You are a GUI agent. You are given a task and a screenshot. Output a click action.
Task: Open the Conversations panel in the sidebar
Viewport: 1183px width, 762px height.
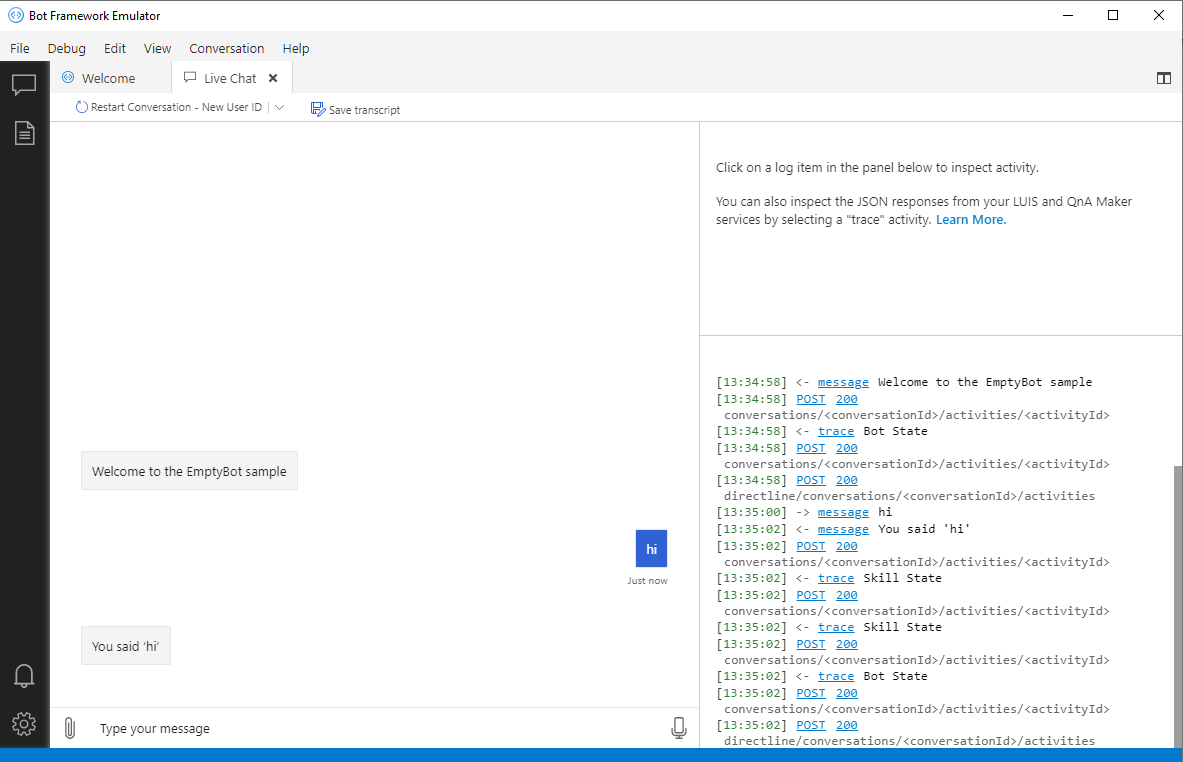click(x=24, y=84)
